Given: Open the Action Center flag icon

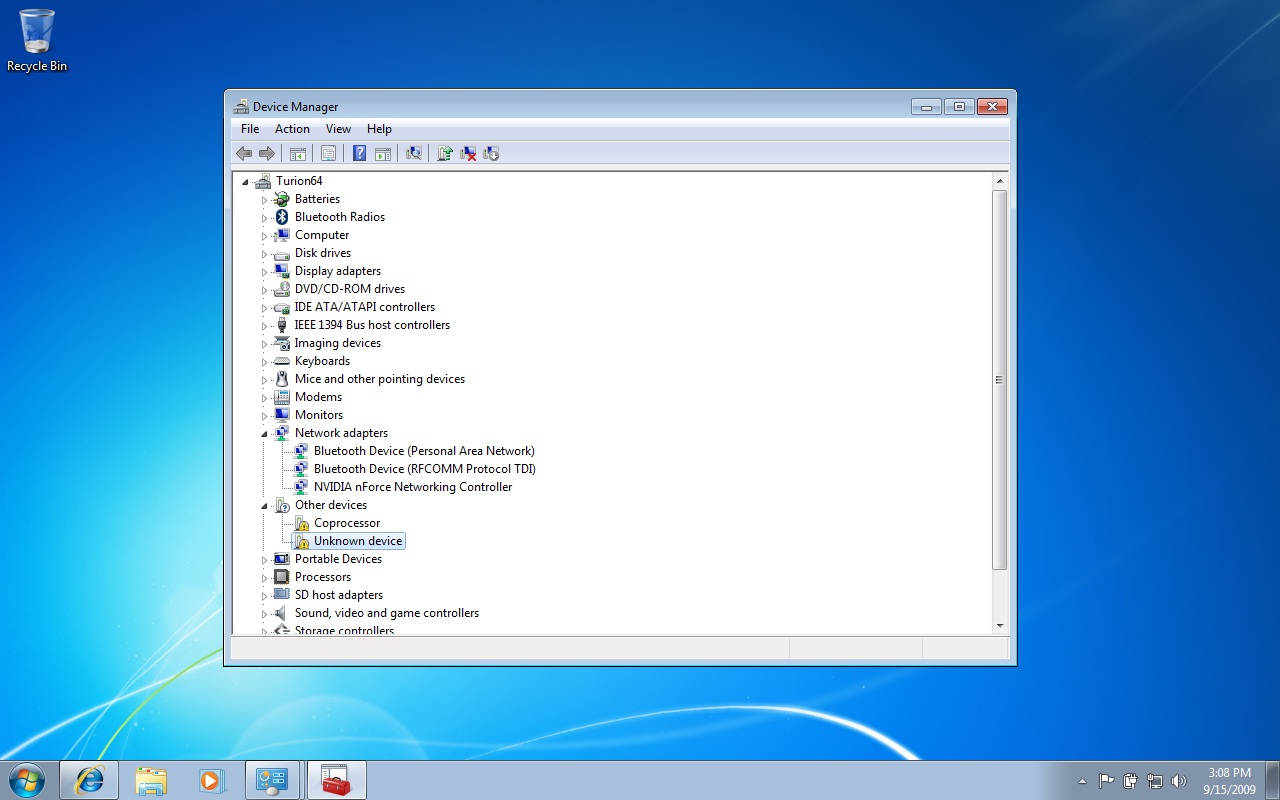Looking at the screenshot, I should pos(1106,781).
